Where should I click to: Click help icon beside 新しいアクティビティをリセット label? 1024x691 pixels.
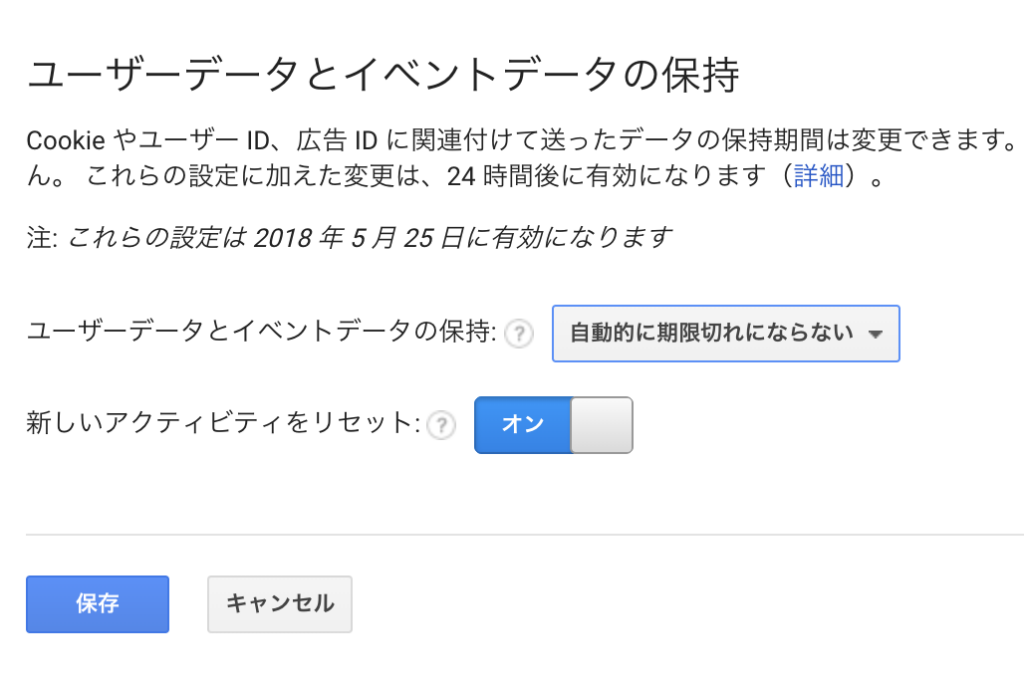(x=440, y=426)
